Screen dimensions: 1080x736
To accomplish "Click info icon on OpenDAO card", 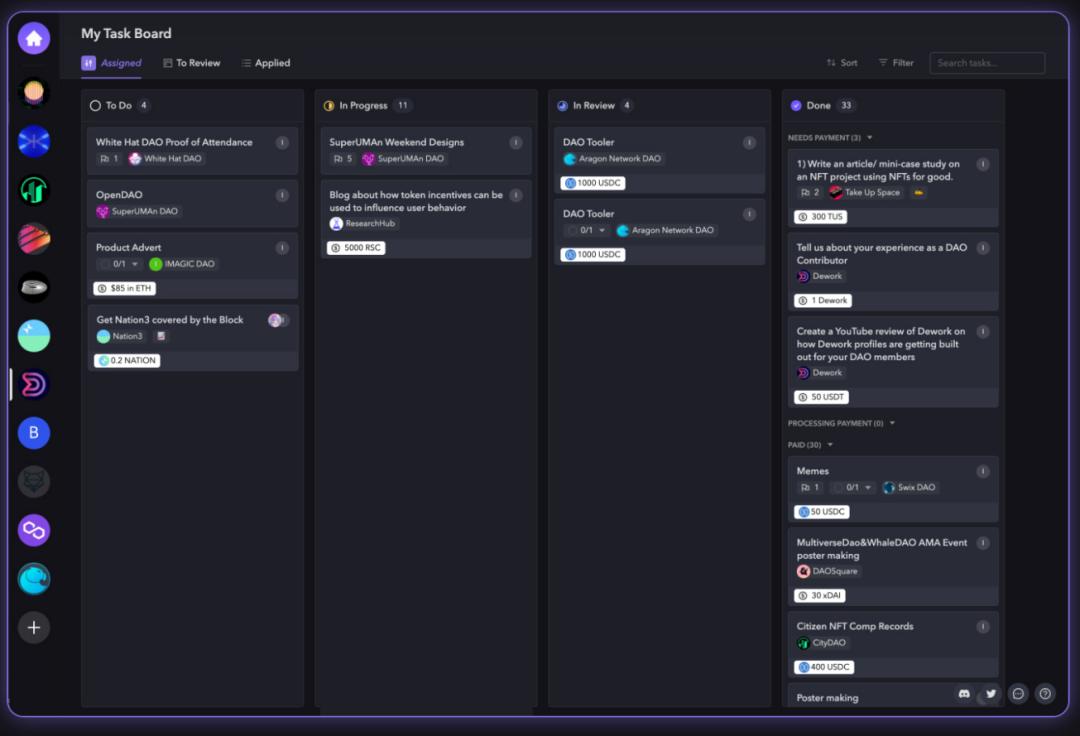I will tap(282, 195).
